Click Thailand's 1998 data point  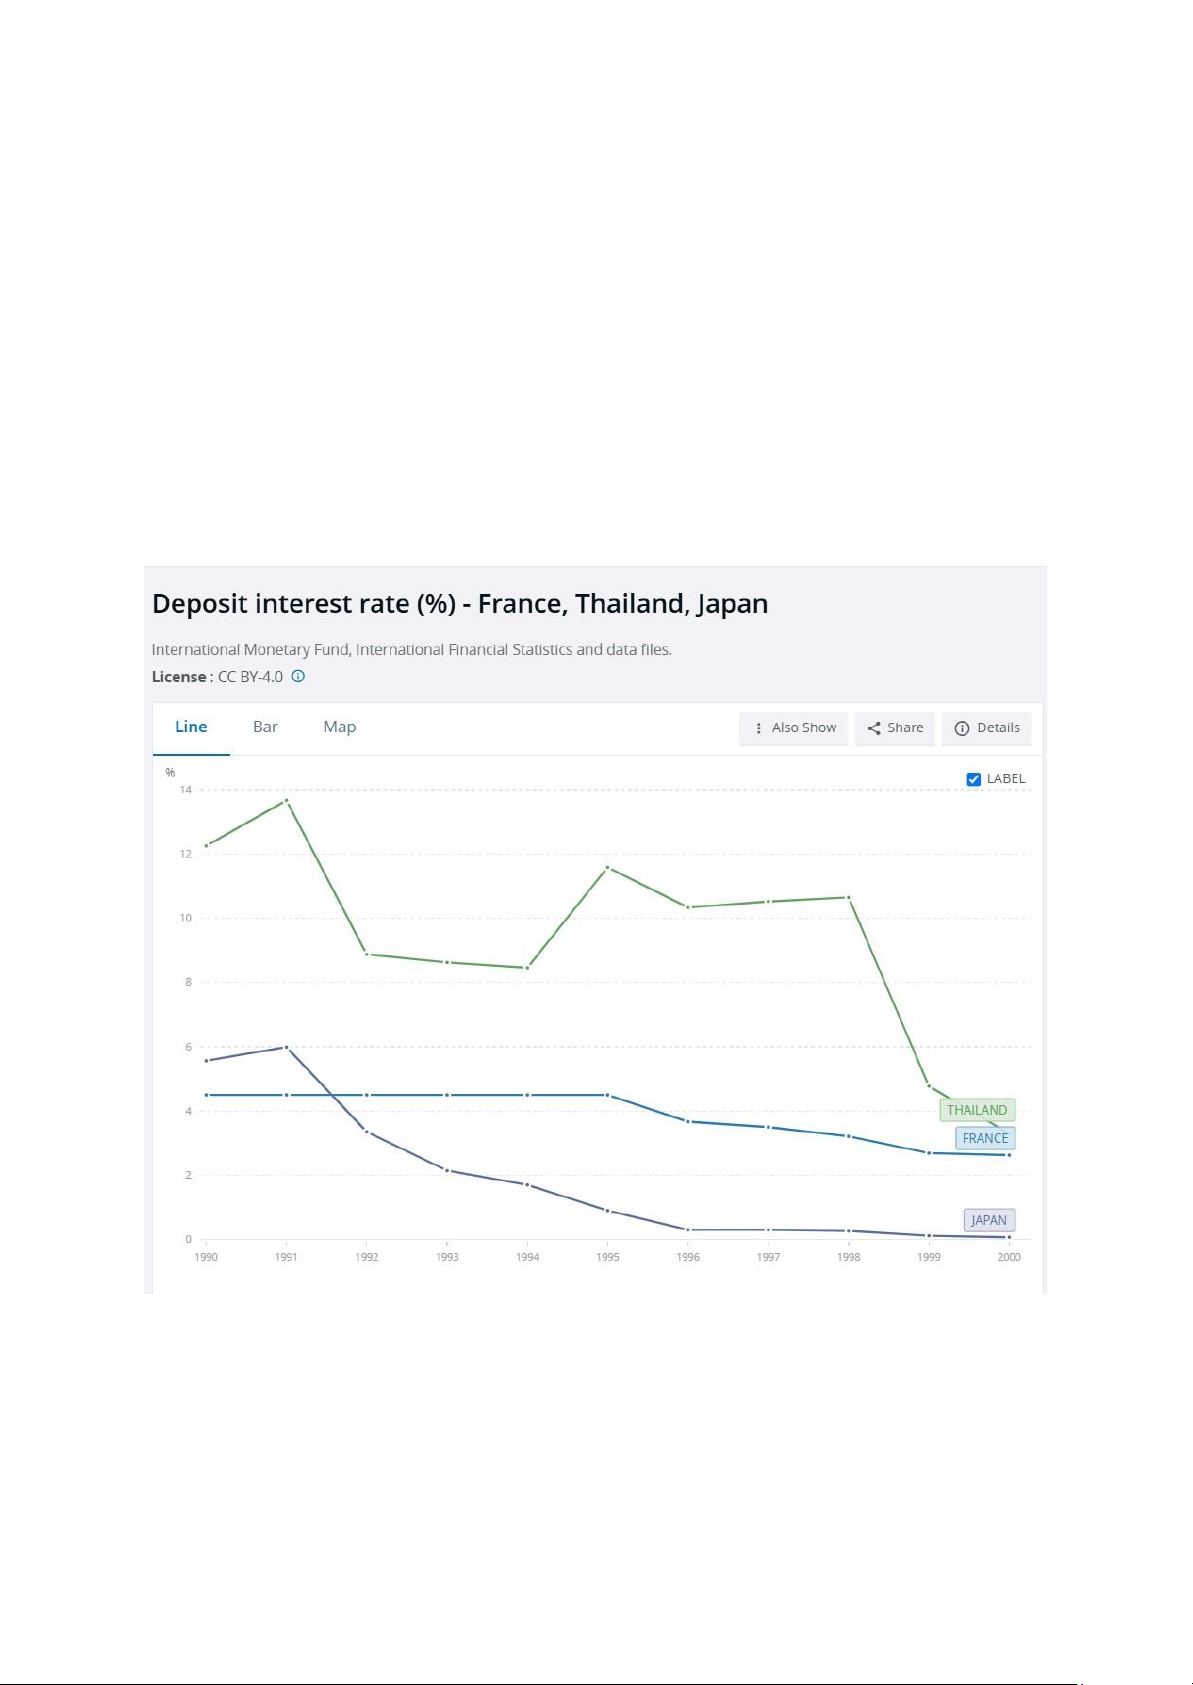pos(849,897)
